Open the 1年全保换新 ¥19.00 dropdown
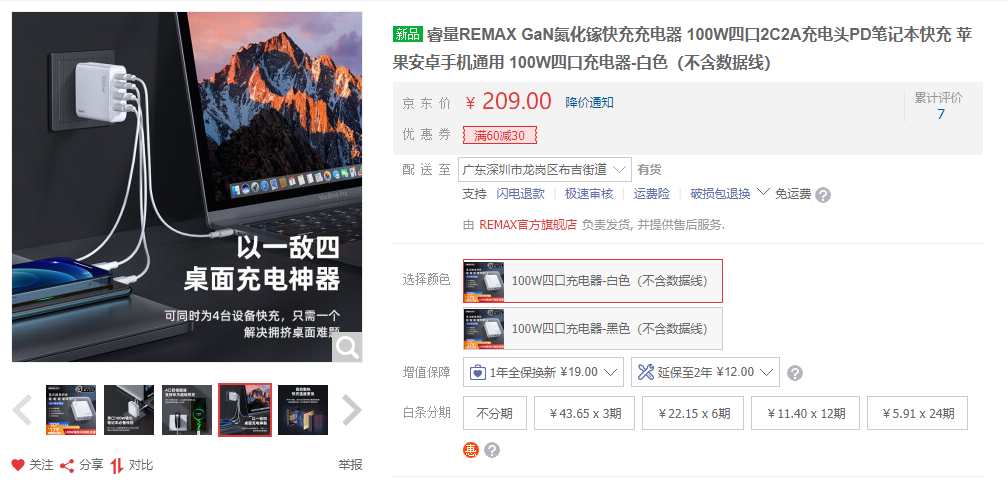 543,372
